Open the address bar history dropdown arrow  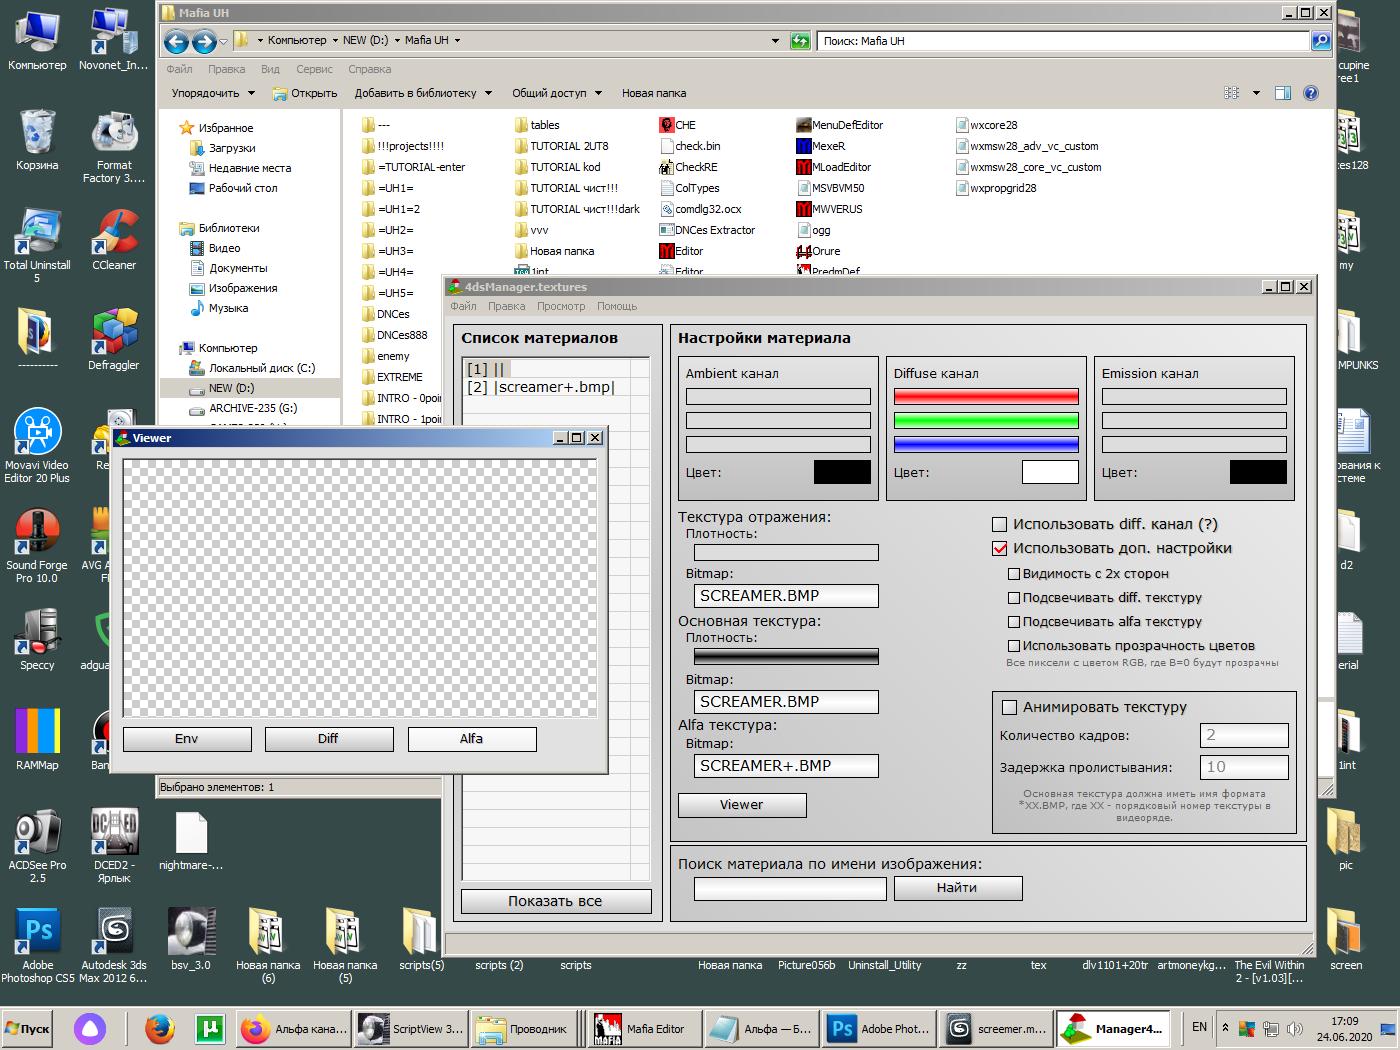point(775,41)
